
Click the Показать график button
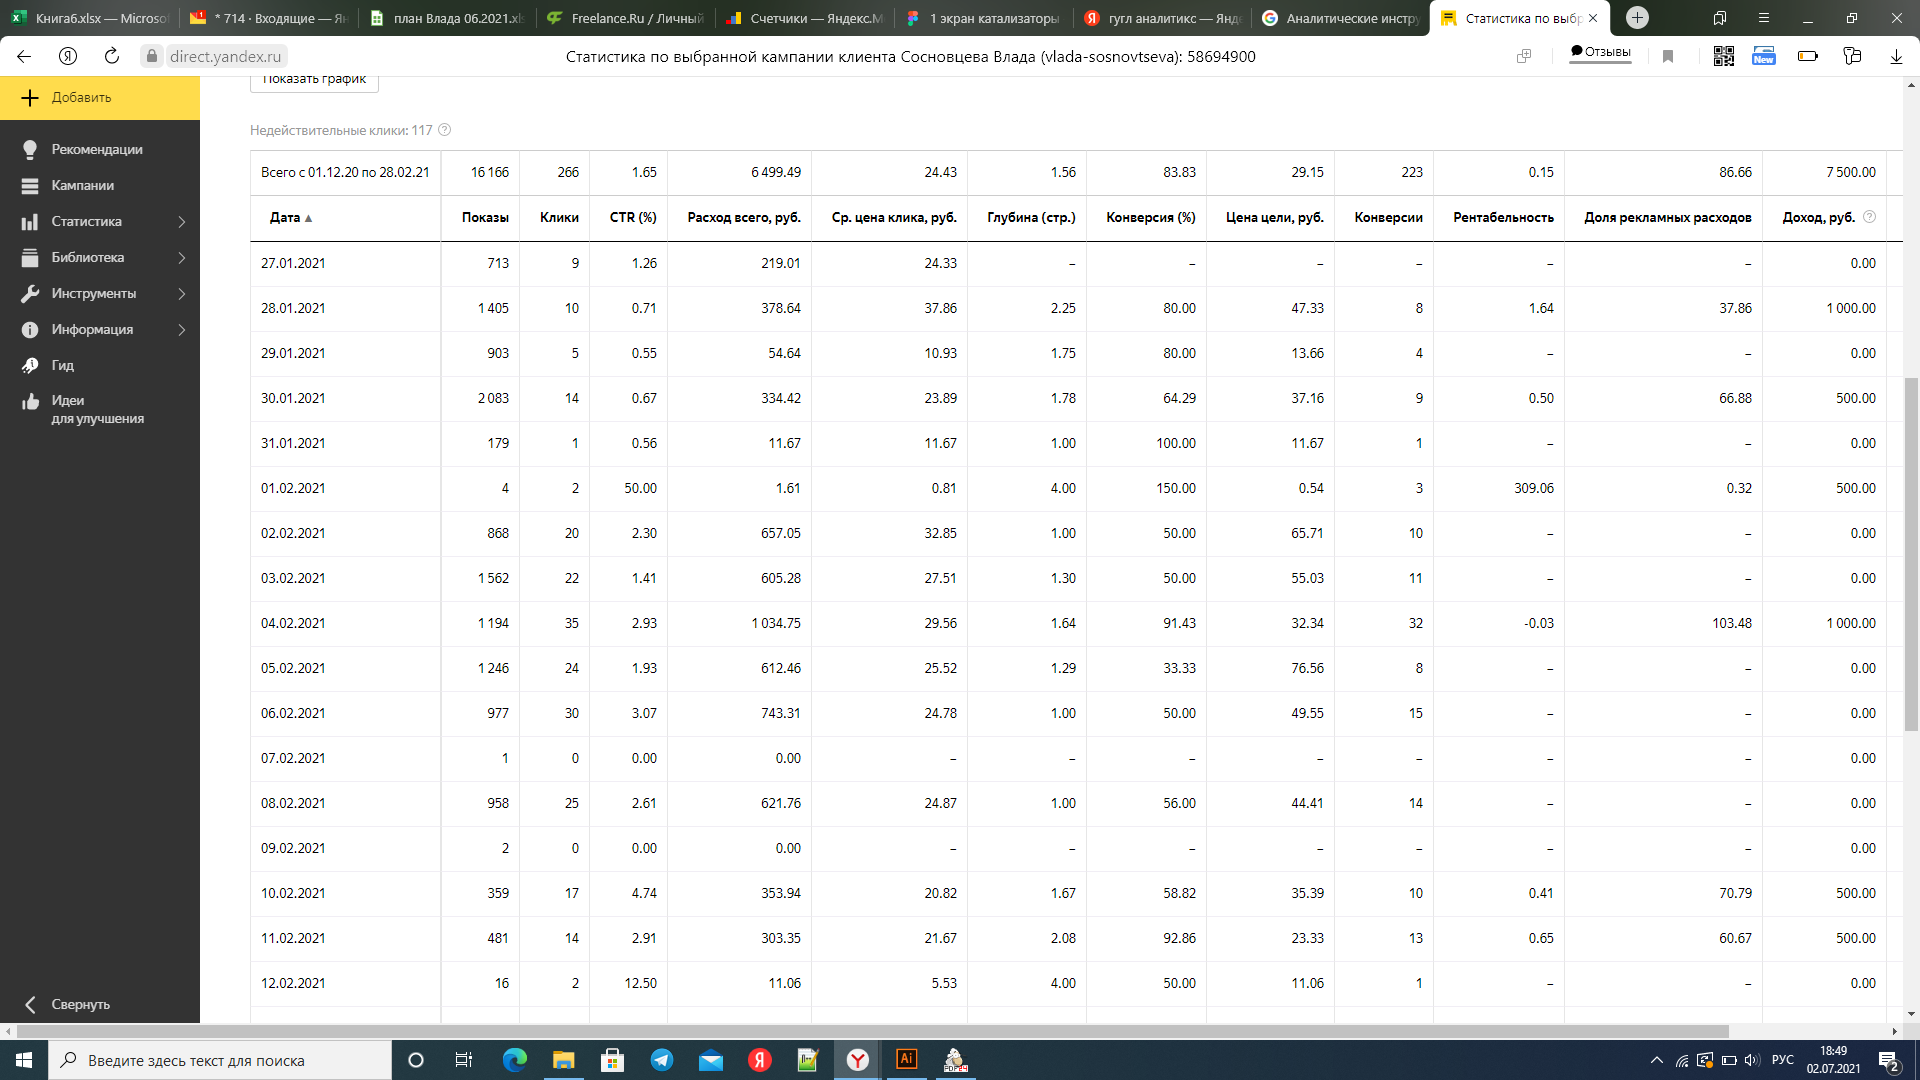314,80
